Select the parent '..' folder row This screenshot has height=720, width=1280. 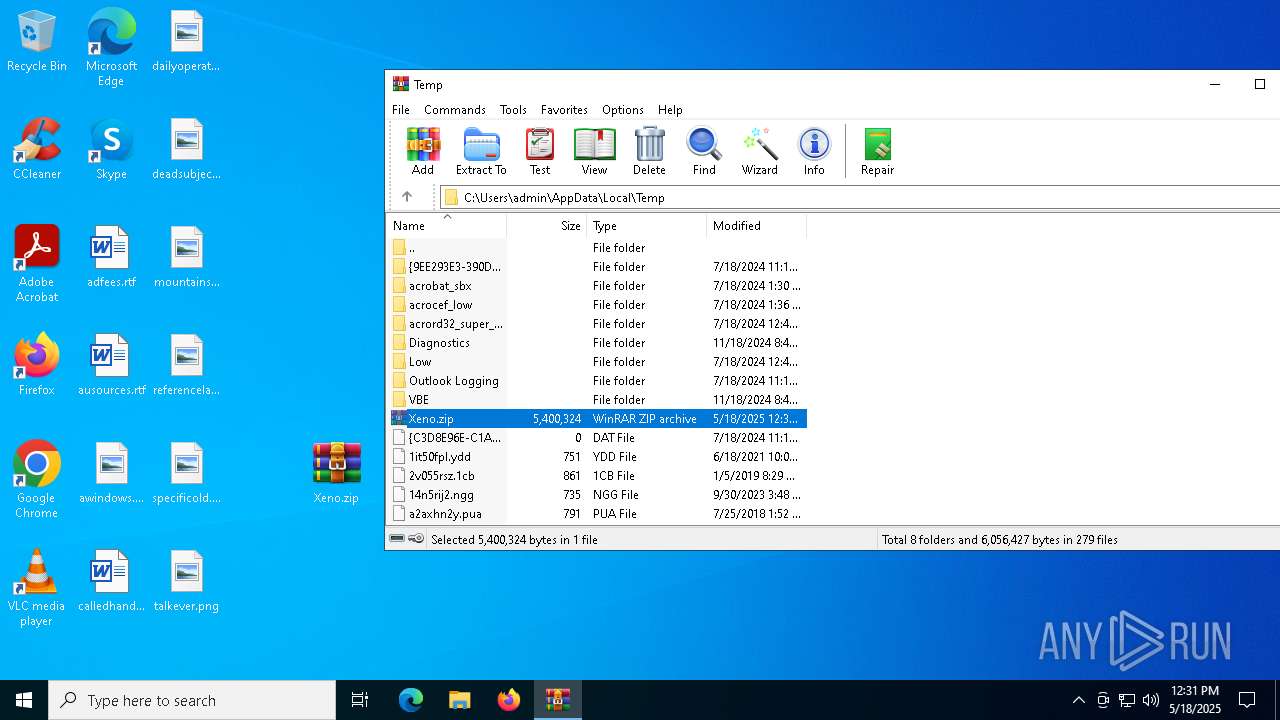point(598,248)
